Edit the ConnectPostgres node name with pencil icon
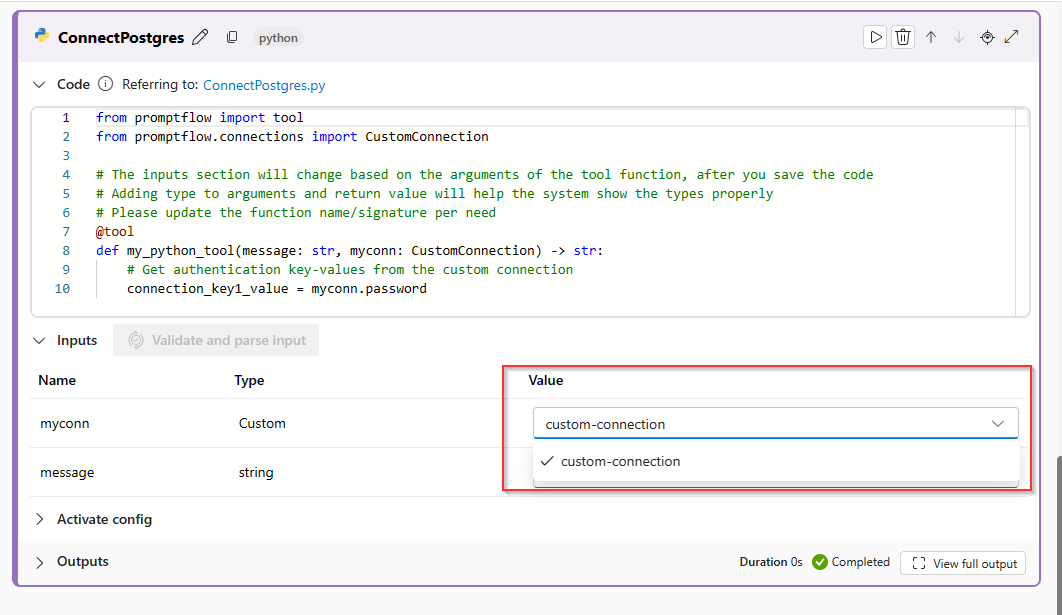 click(200, 37)
